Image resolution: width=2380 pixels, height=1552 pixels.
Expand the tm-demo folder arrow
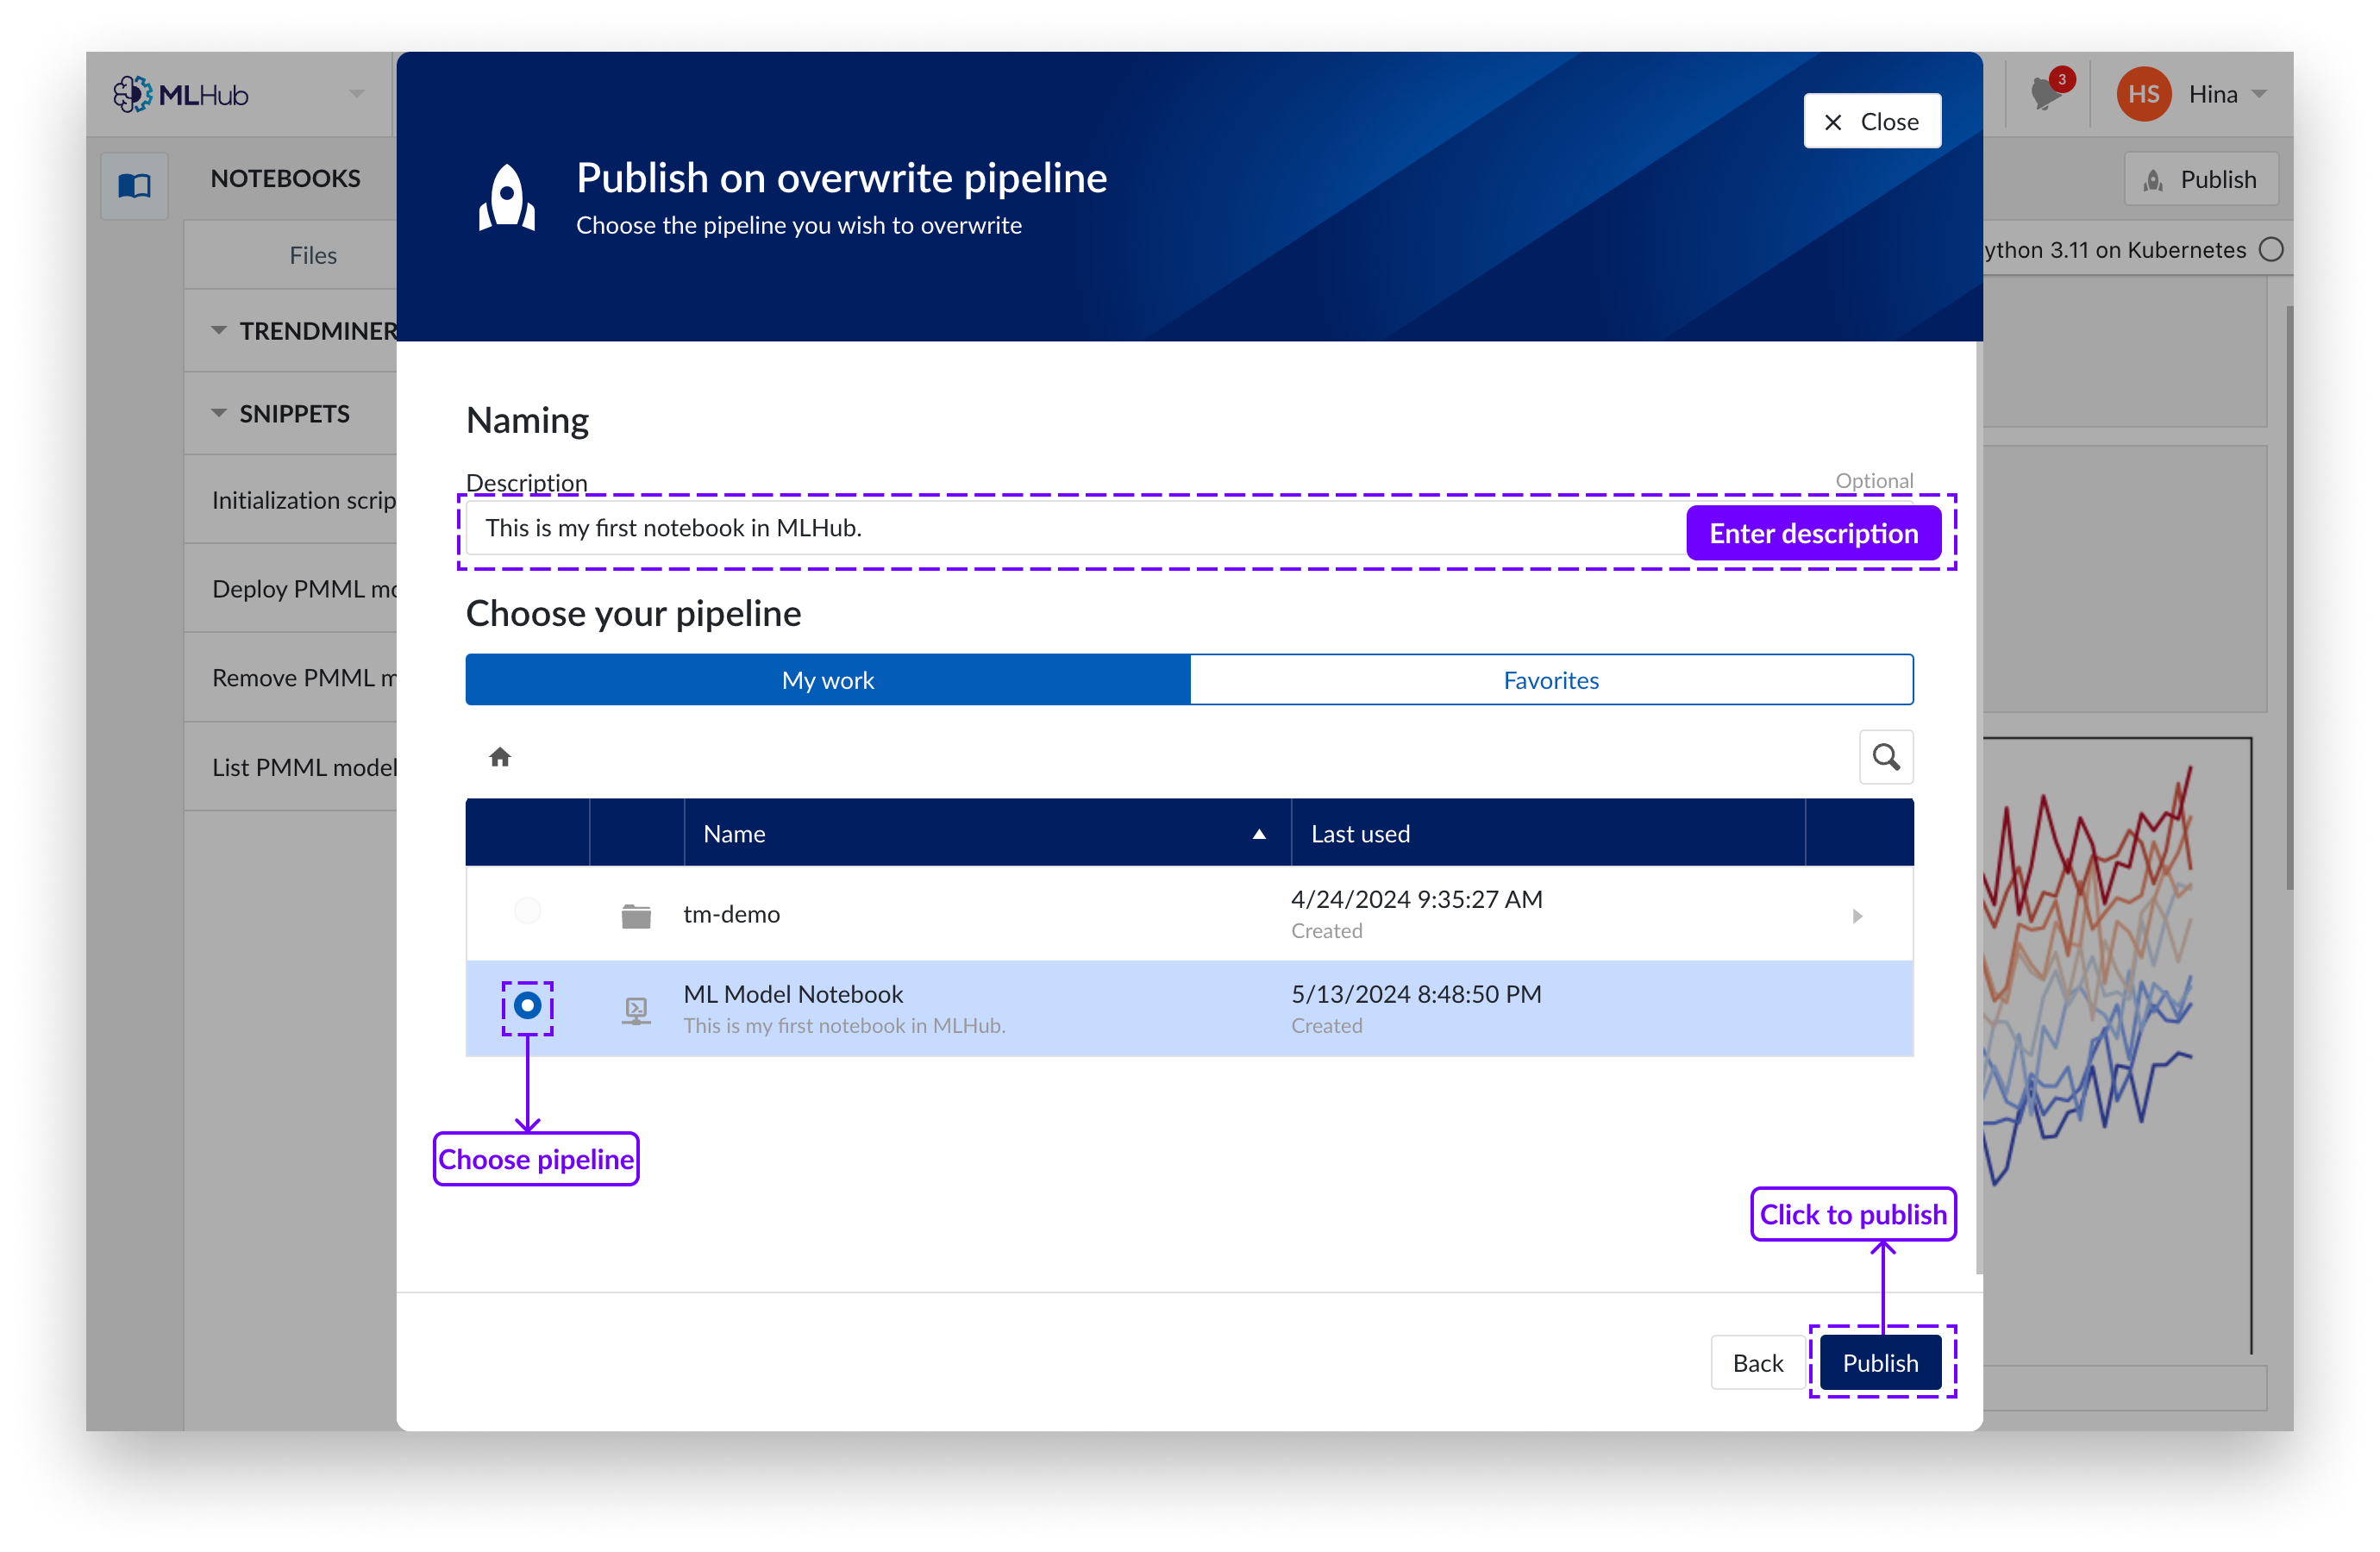tap(1857, 915)
